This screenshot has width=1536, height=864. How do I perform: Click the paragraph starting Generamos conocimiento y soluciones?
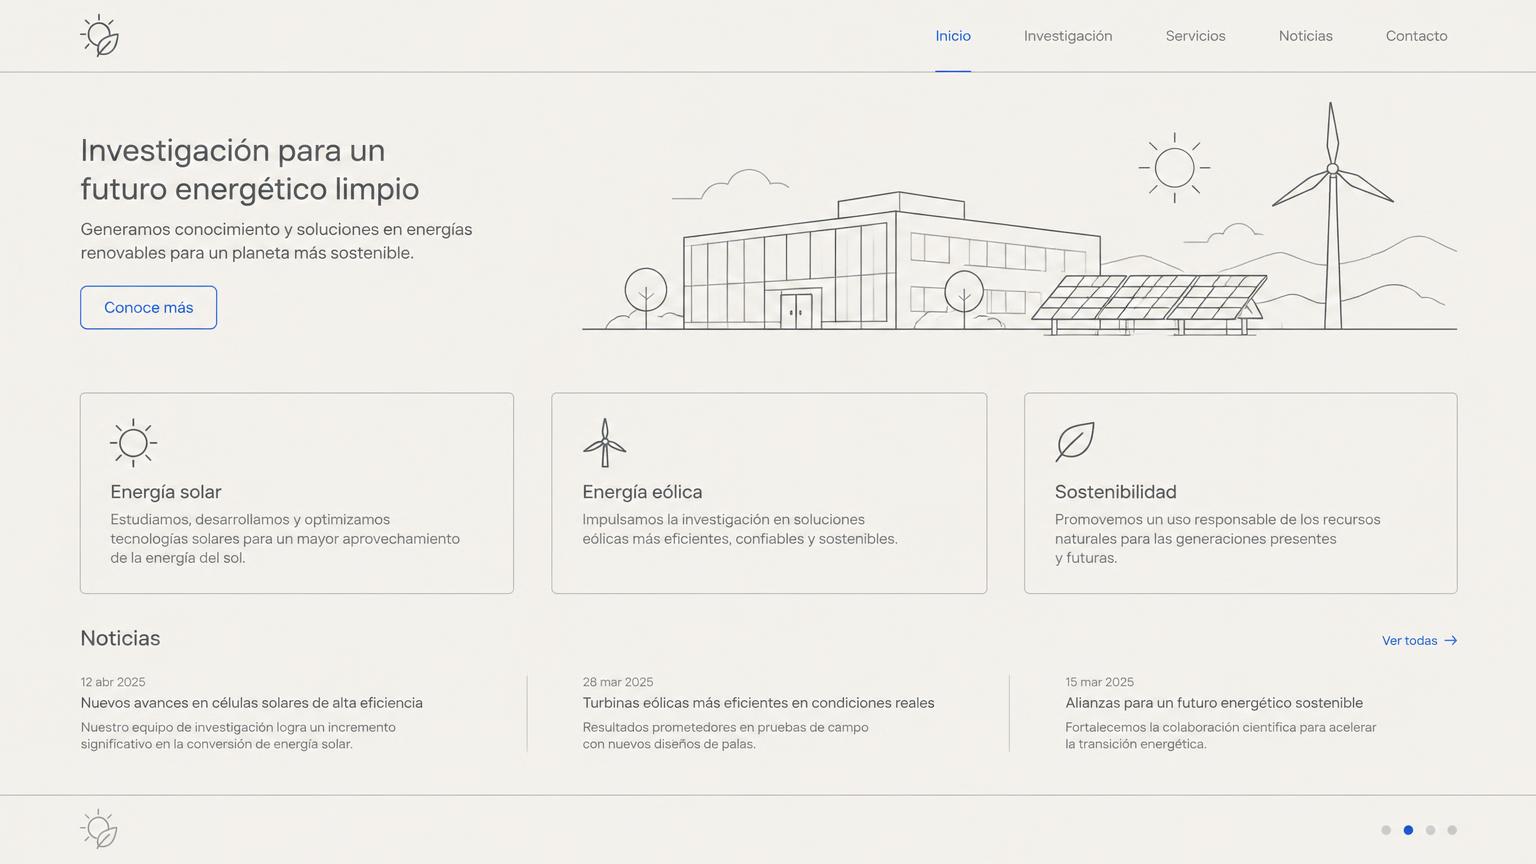(x=277, y=241)
